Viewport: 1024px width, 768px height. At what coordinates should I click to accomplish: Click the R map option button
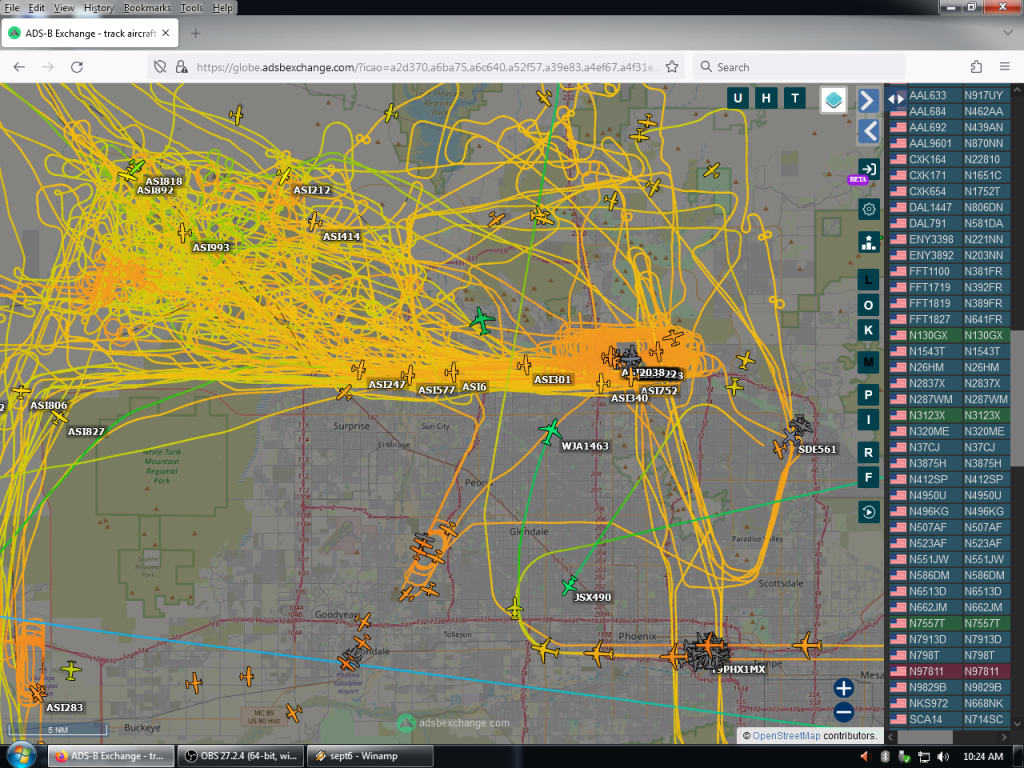[868, 452]
